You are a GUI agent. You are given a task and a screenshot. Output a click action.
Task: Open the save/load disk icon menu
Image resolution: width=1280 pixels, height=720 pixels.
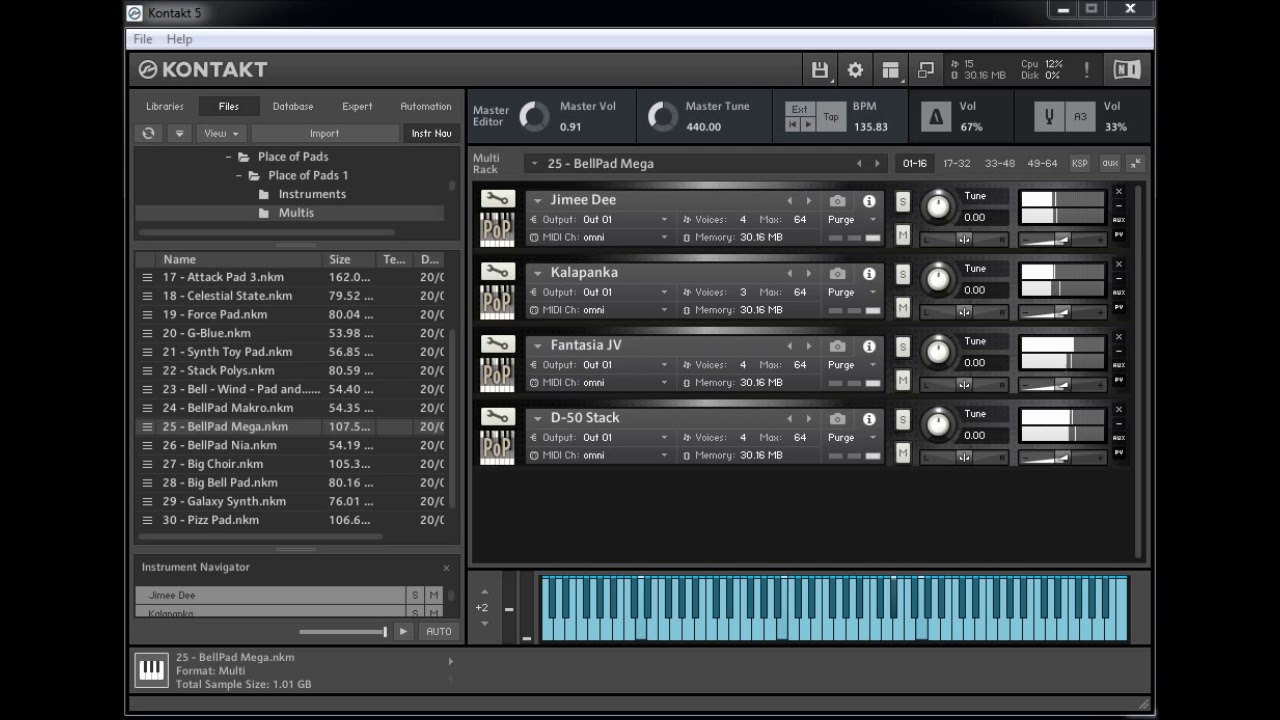point(820,70)
